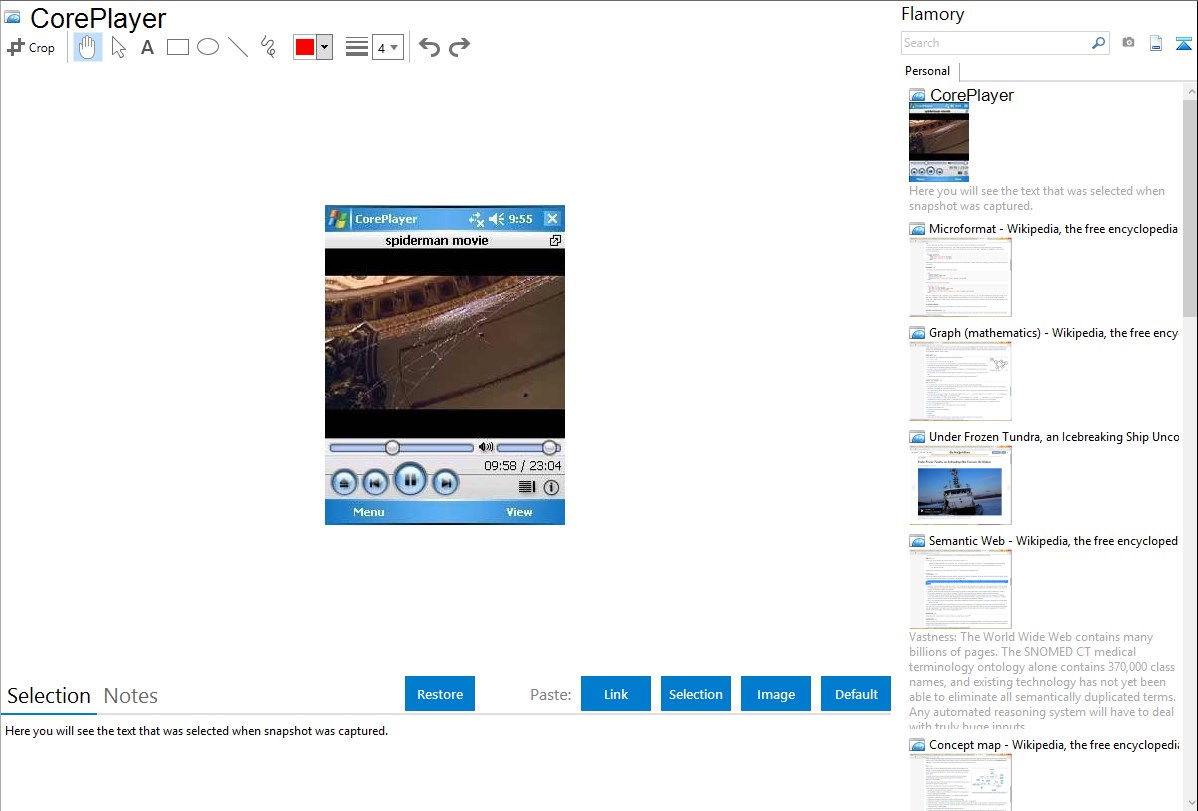Pick the ellipse shape tool
The height and width of the screenshot is (811, 1198).
(208, 47)
